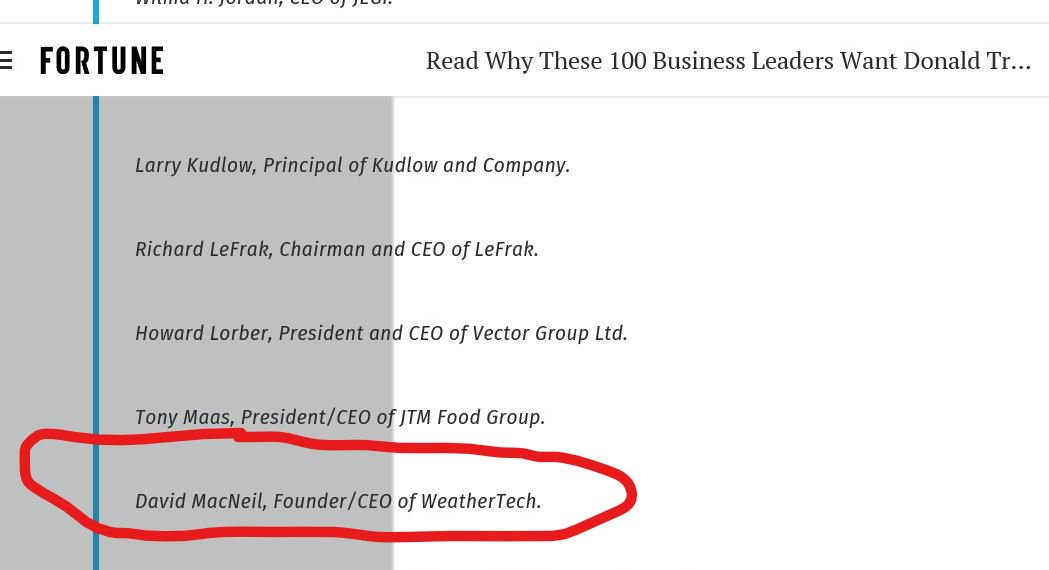Image resolution: width=1049 pixels, height=570 pixels.
Task: Select the Larry Kudlow line
Action: (x=353, y=165)
